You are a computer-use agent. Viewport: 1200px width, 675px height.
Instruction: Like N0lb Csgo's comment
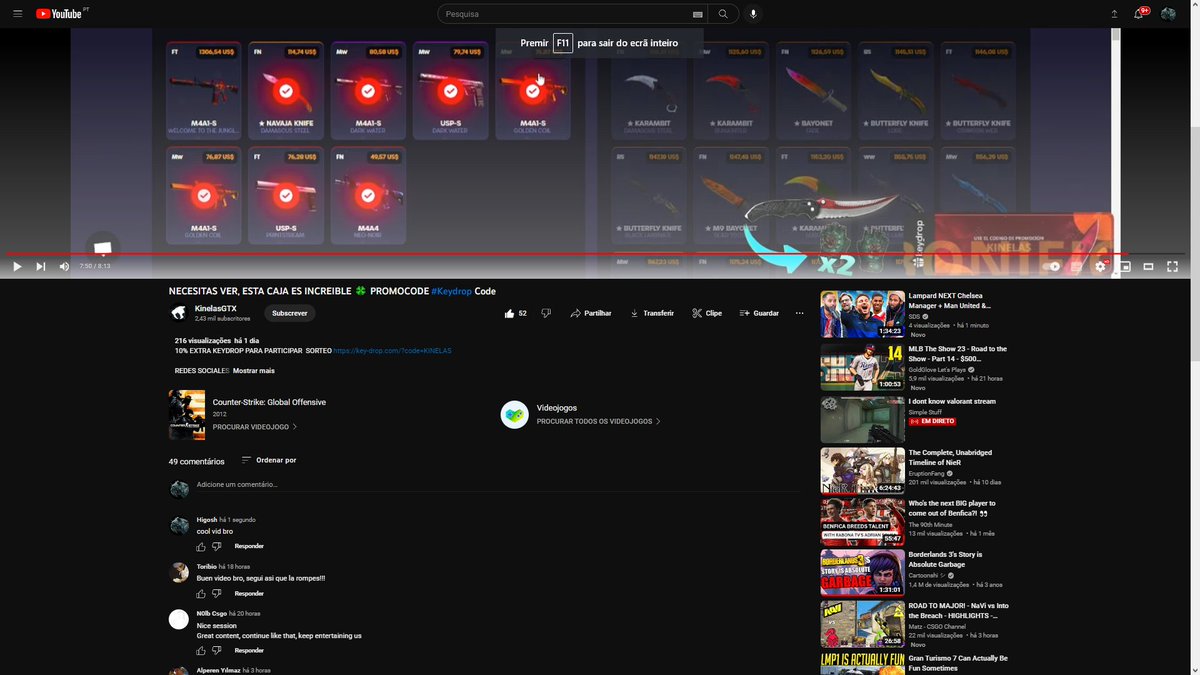[x=201, y=651]
